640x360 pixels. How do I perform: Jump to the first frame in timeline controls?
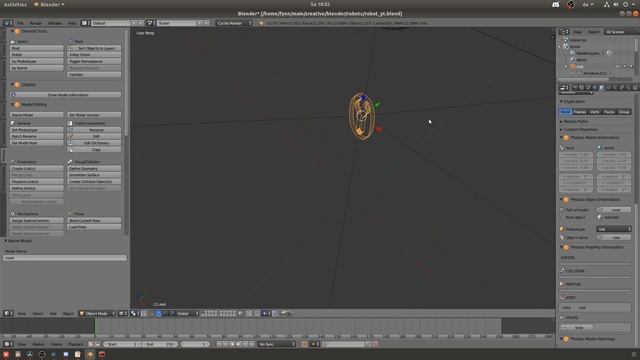point(219,344)
